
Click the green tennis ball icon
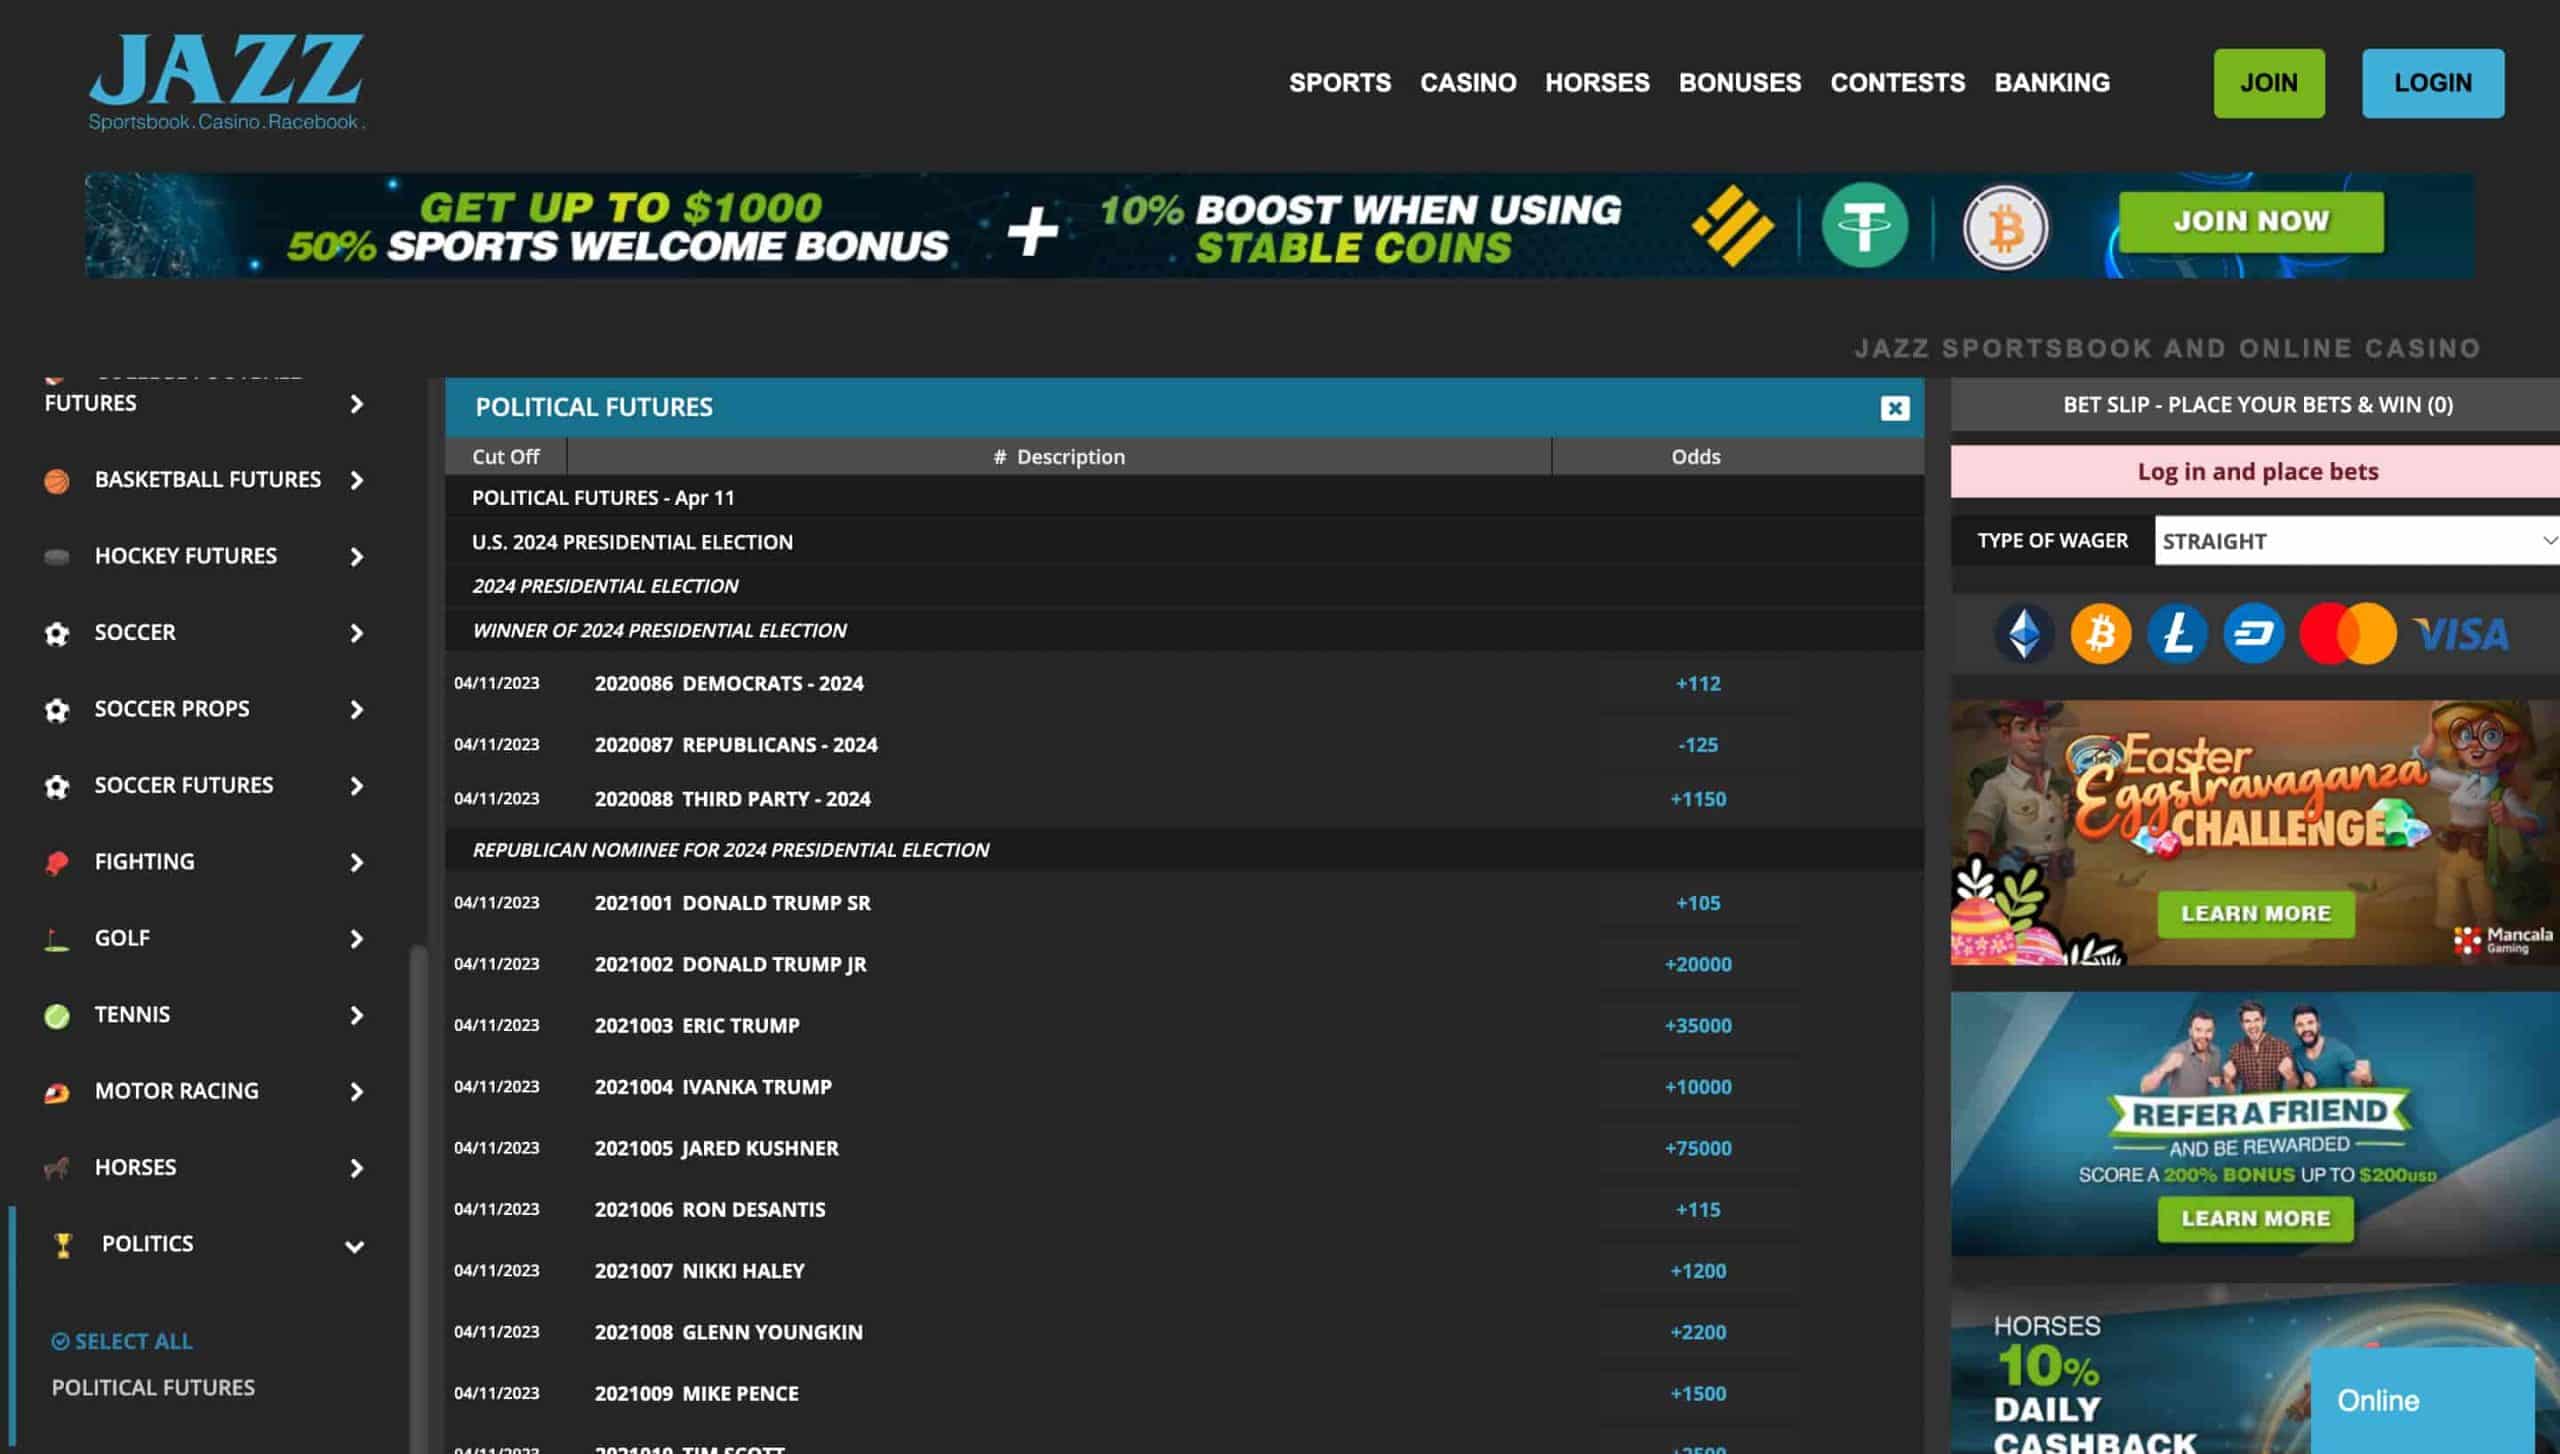(57, 1016)
